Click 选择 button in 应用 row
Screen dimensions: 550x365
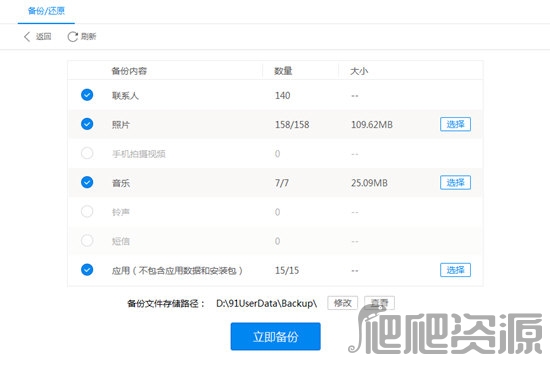[x=455, y=270]
